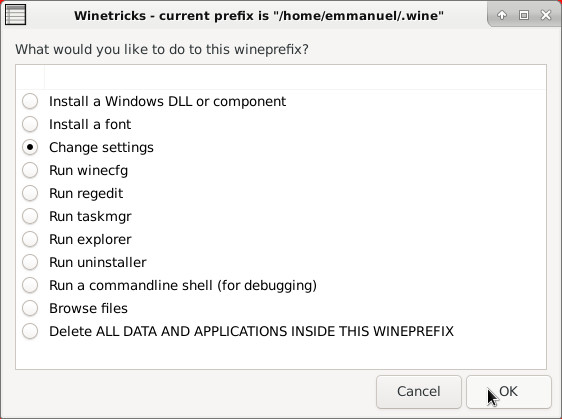Click the Winetricks window menu icon
Image resolution: width=562 pixels, height=419 pixels.
point(15,15)
